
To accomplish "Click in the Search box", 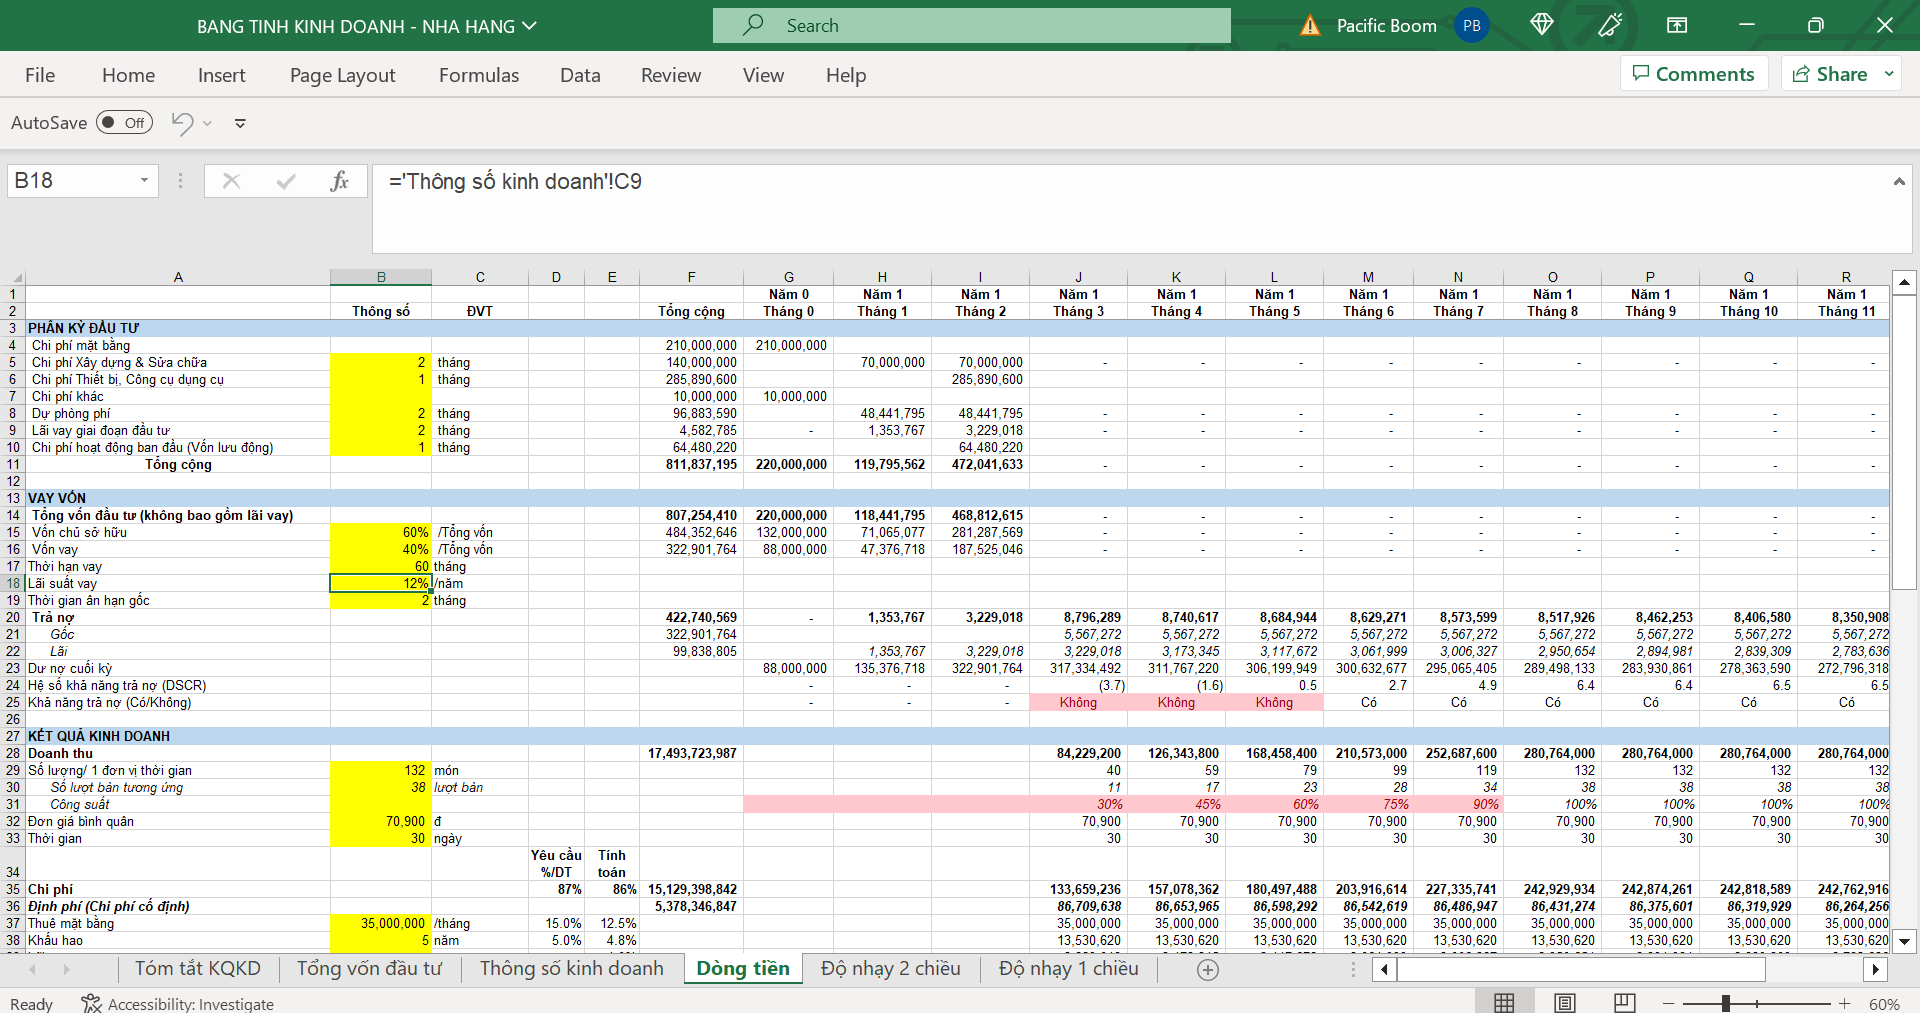I will coord(971,26).
